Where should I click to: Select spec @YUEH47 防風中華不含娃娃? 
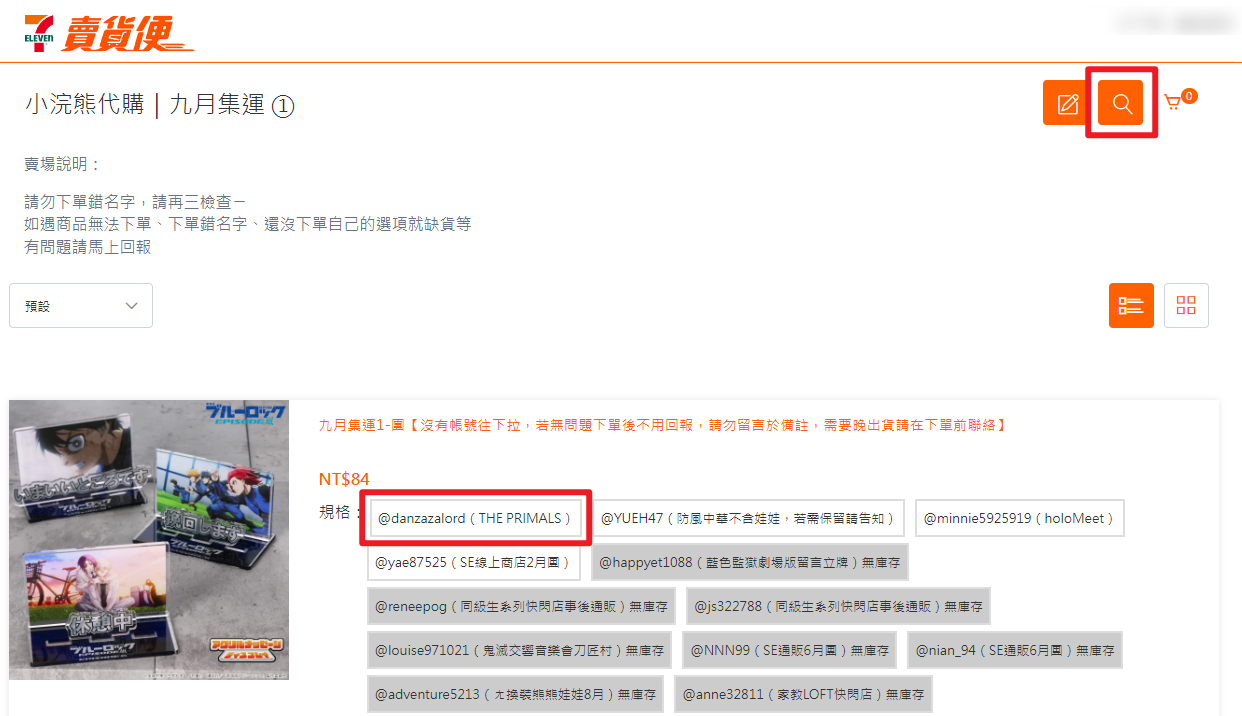tap(748, 518)
